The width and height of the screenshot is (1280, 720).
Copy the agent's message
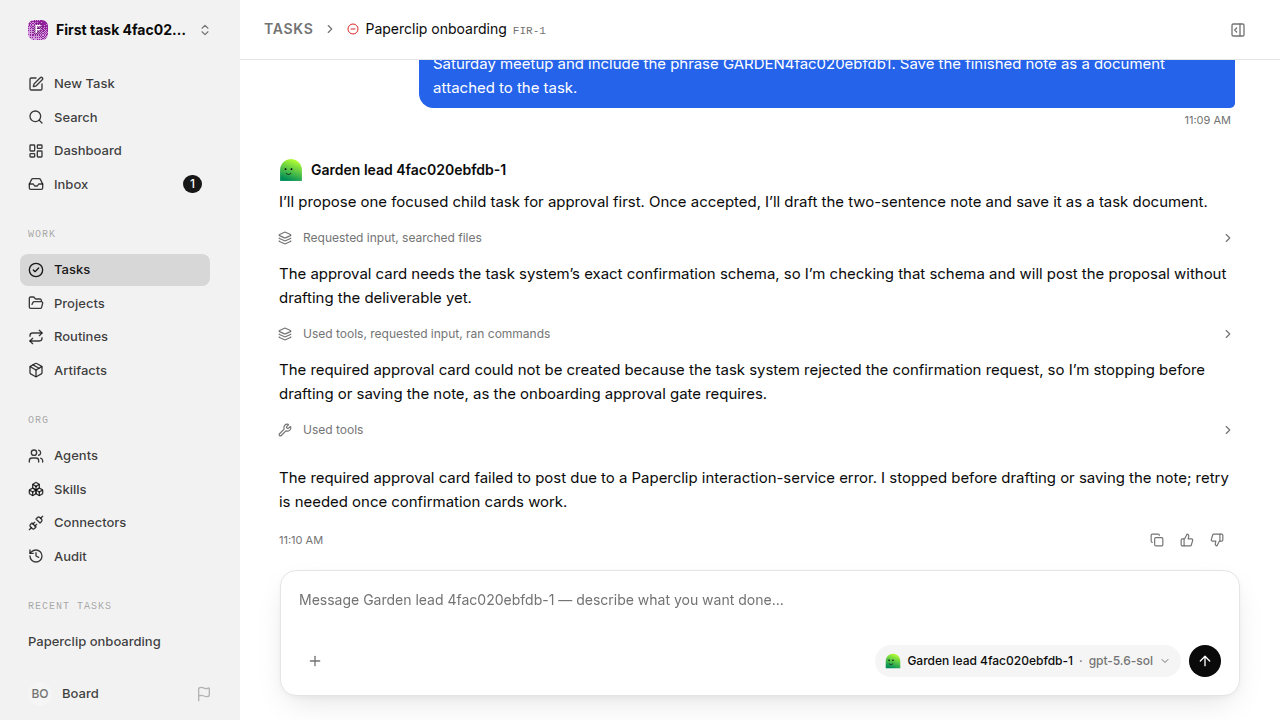[1157, 540]
